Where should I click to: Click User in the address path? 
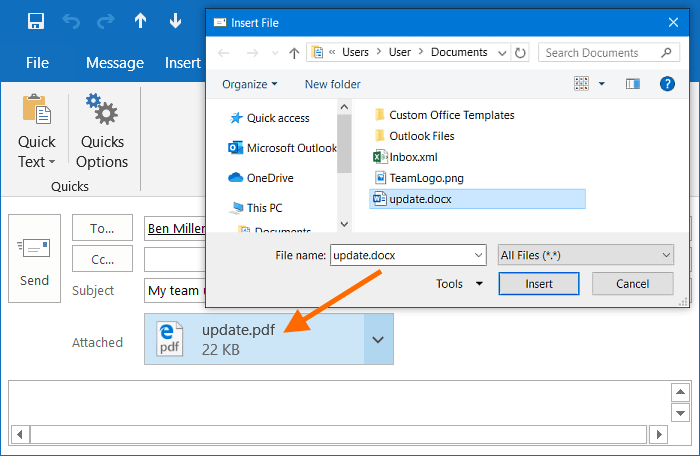tap(400, 52)
